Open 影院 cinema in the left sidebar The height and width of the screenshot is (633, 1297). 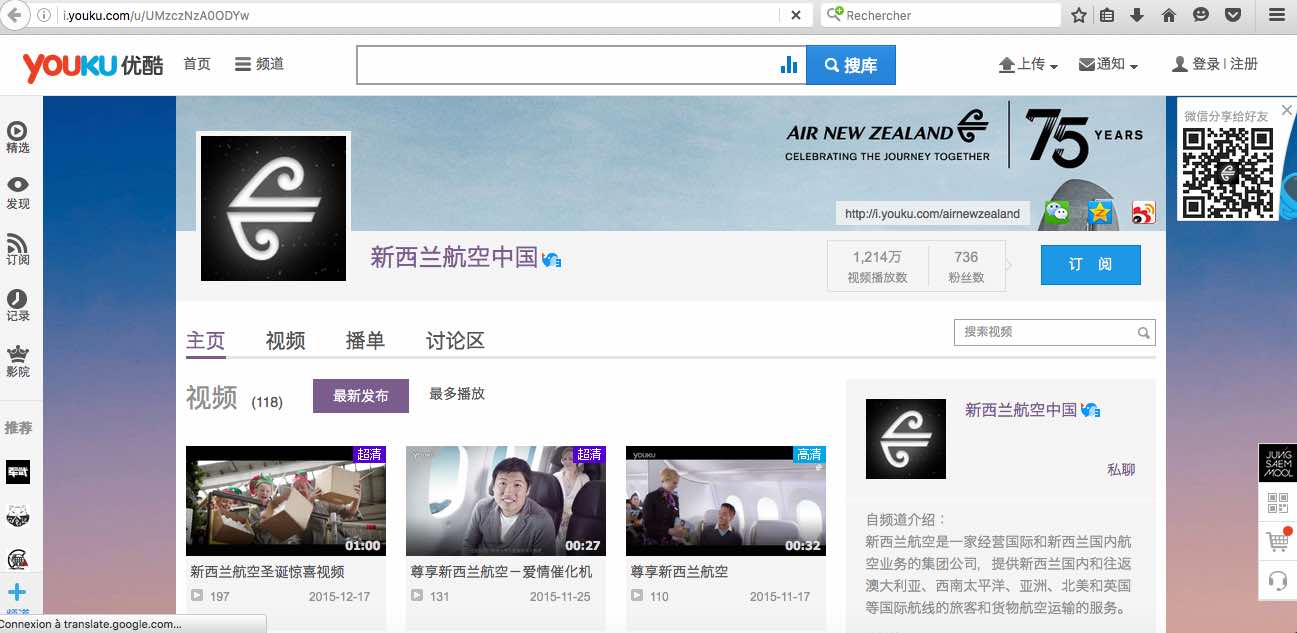click(x=18, y=362)
